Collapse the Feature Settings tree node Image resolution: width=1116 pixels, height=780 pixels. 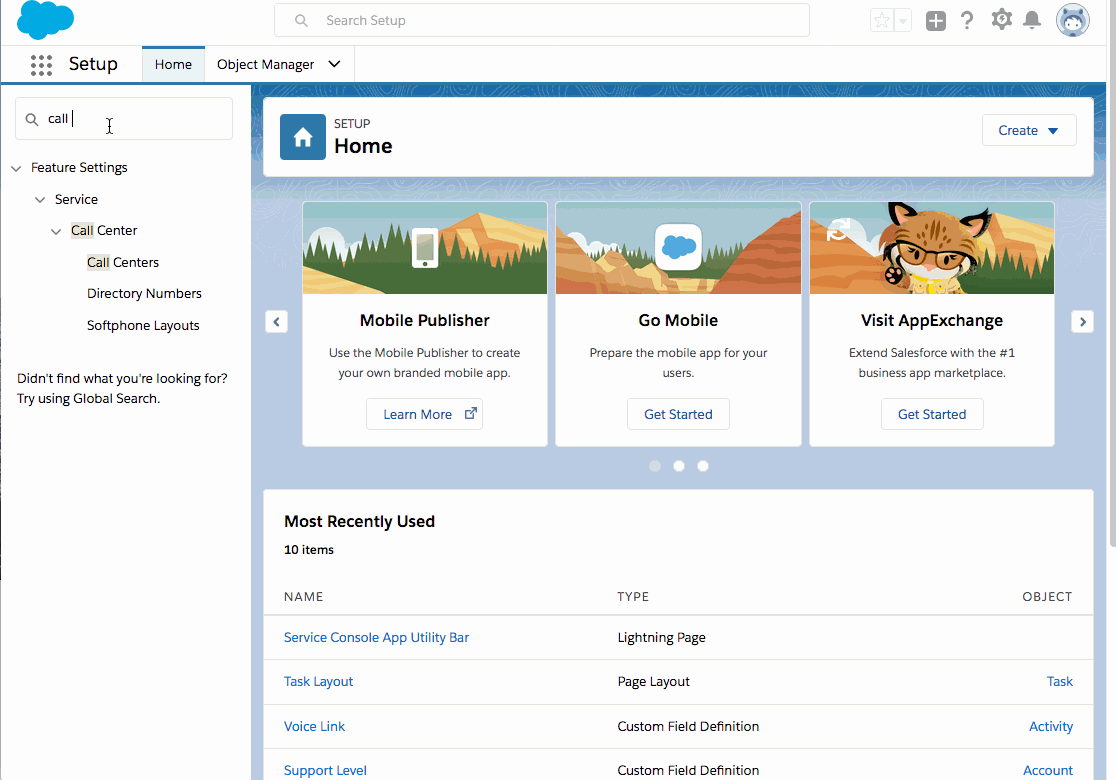tap(16, 169)
